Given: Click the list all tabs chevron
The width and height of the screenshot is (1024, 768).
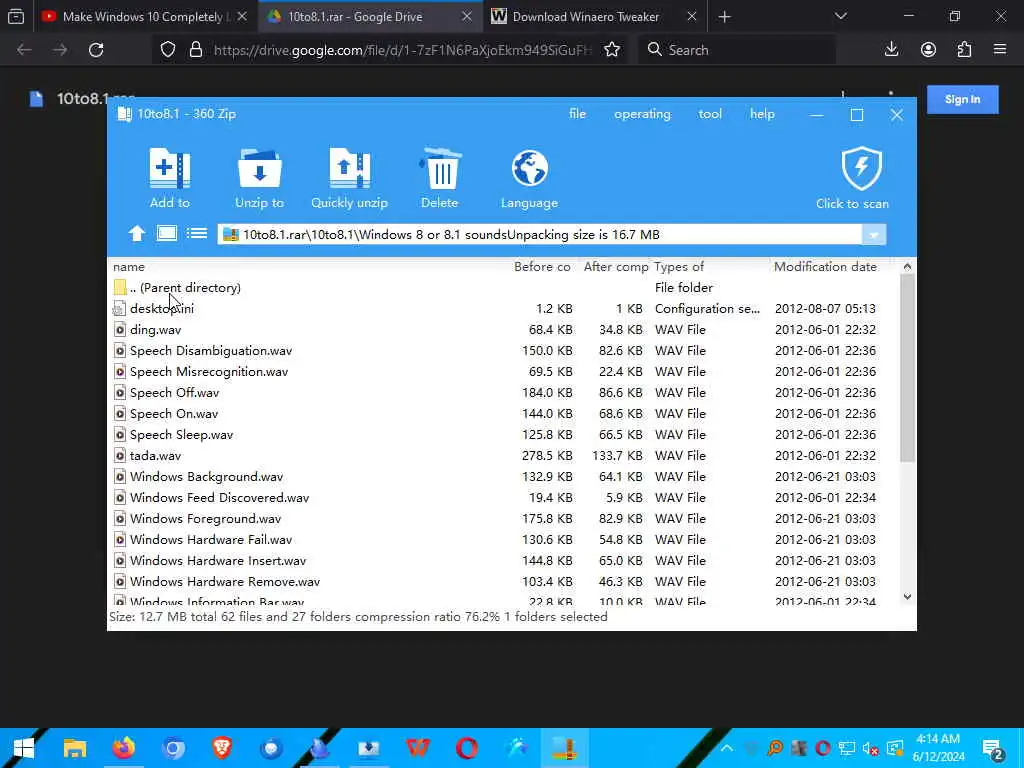Looking at the screenshot, I should pyautogui.click(x=840, y=16).
